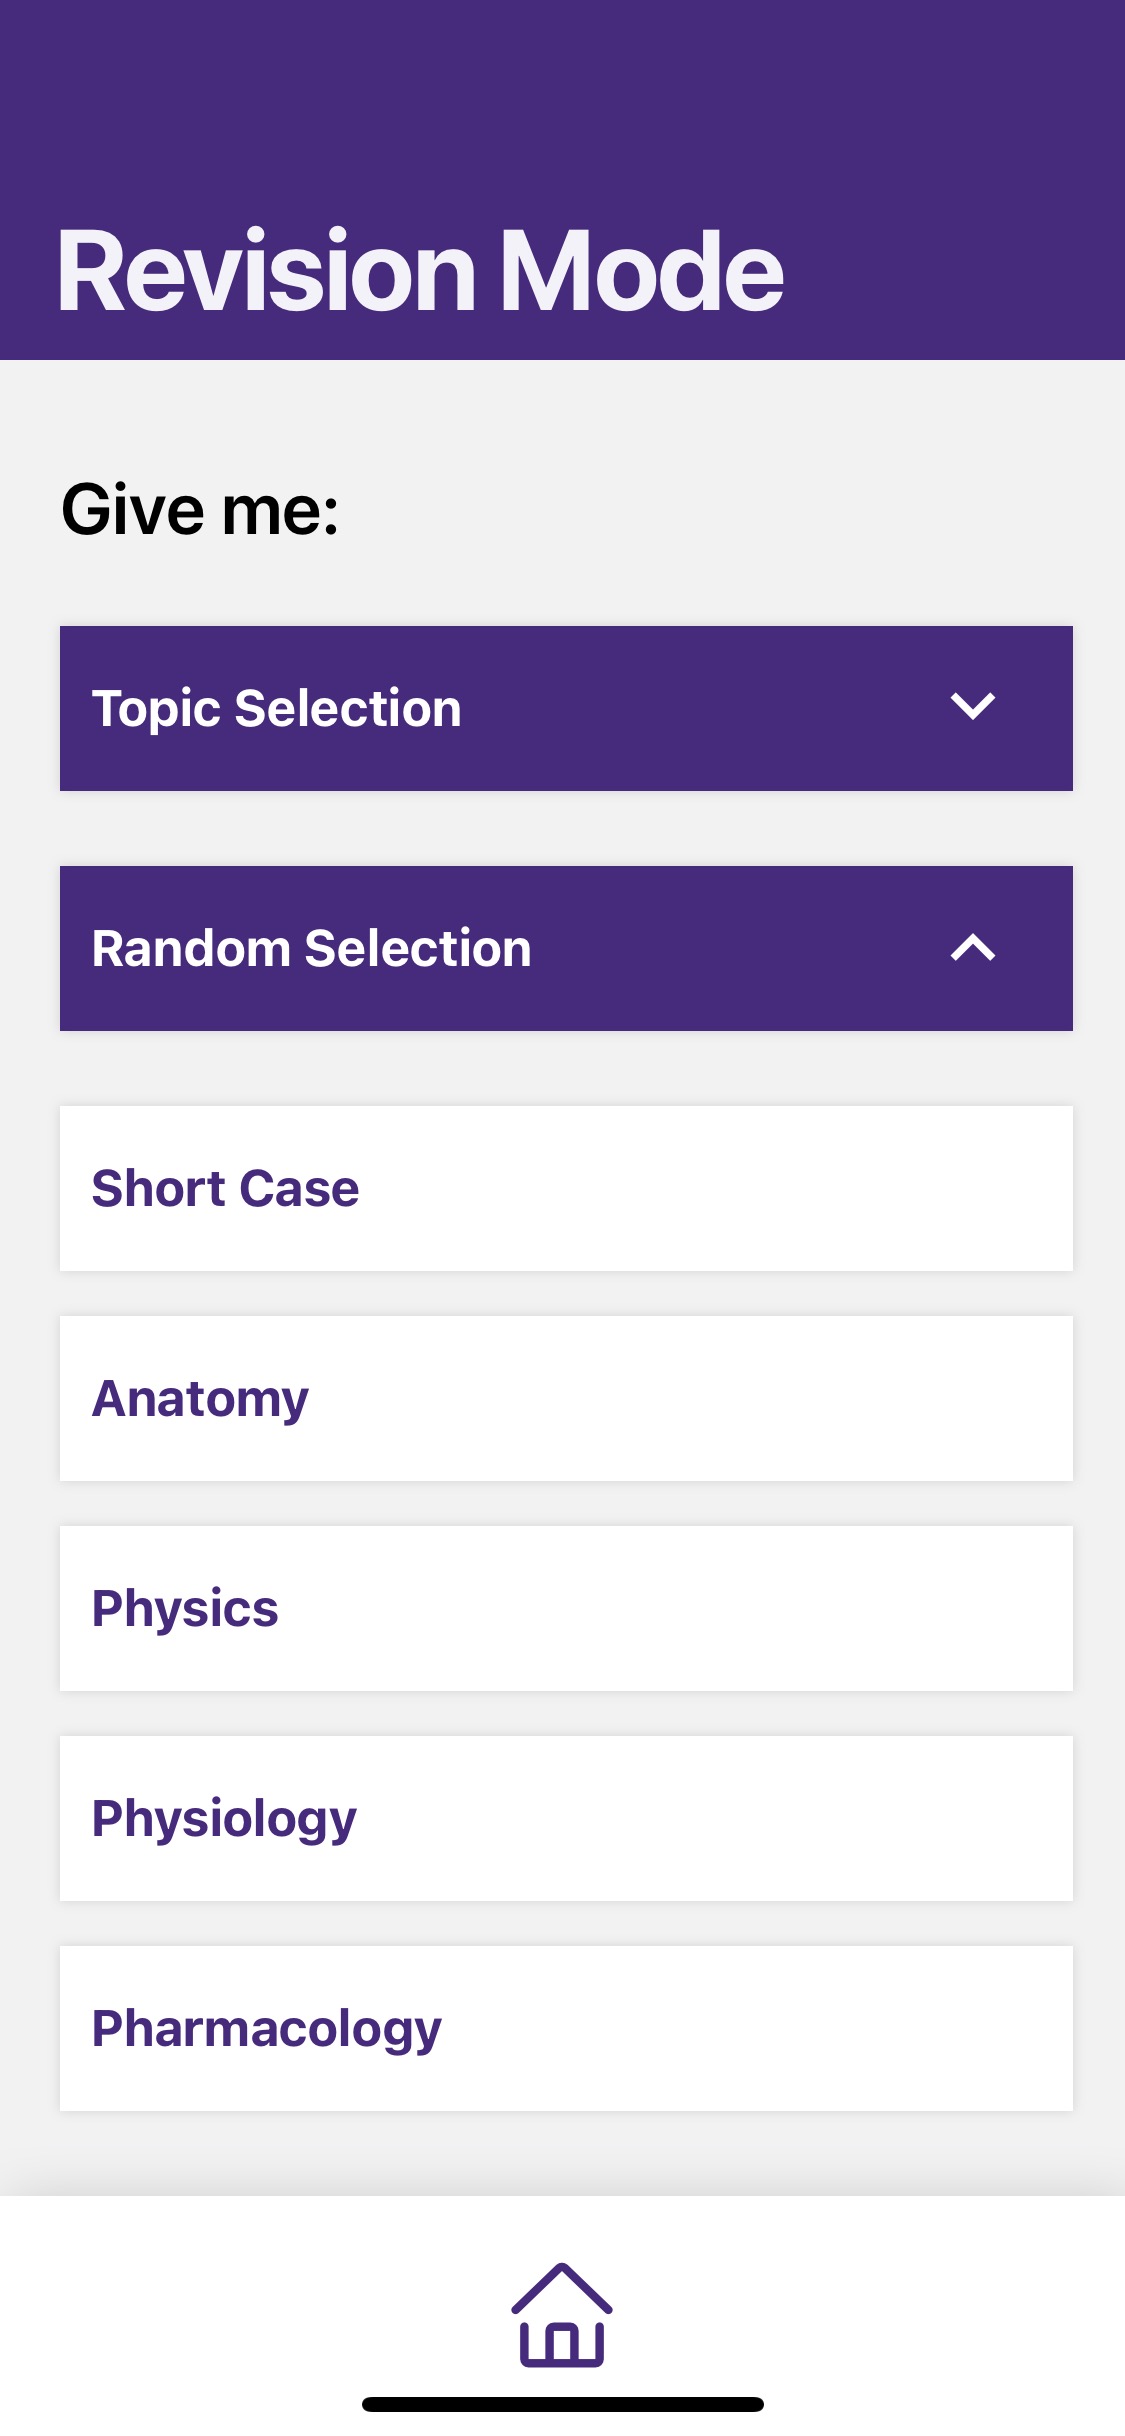This screenshot has width=1125, height=2436.
Task: Click the Random Selection header label
Action: tap(311, 949)
